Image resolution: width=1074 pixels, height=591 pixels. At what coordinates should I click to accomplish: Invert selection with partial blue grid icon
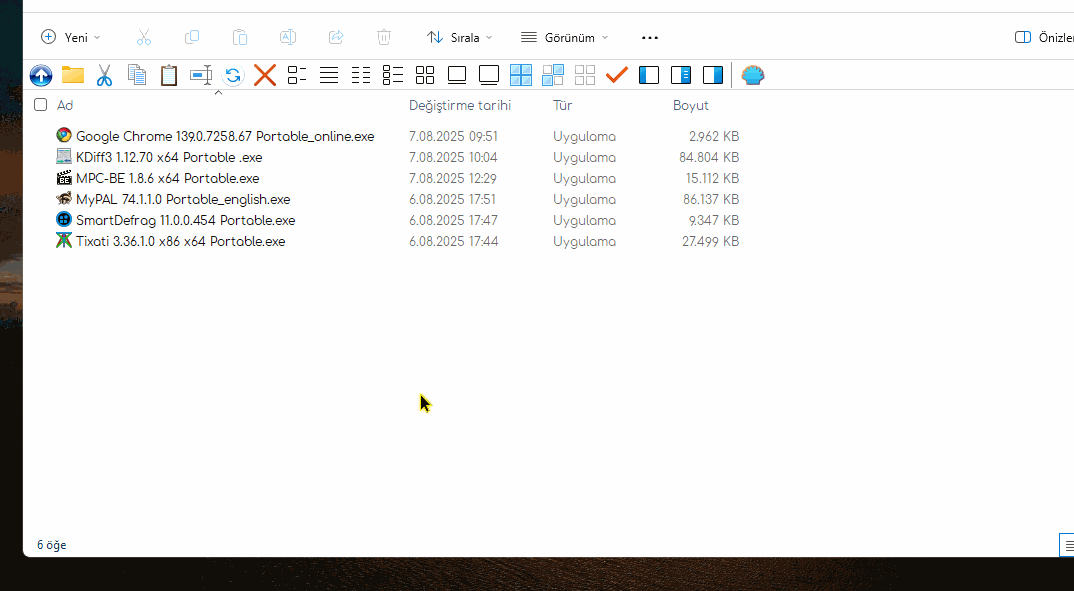click(x=553, y=75)
